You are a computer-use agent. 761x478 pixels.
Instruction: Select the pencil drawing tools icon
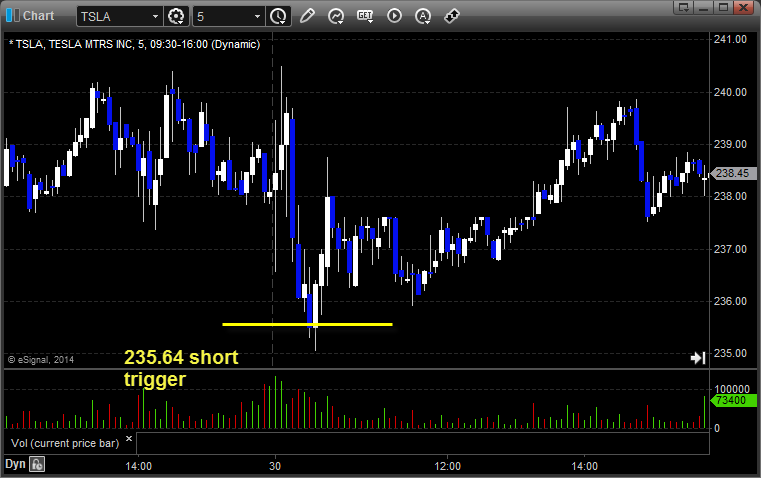307,16
